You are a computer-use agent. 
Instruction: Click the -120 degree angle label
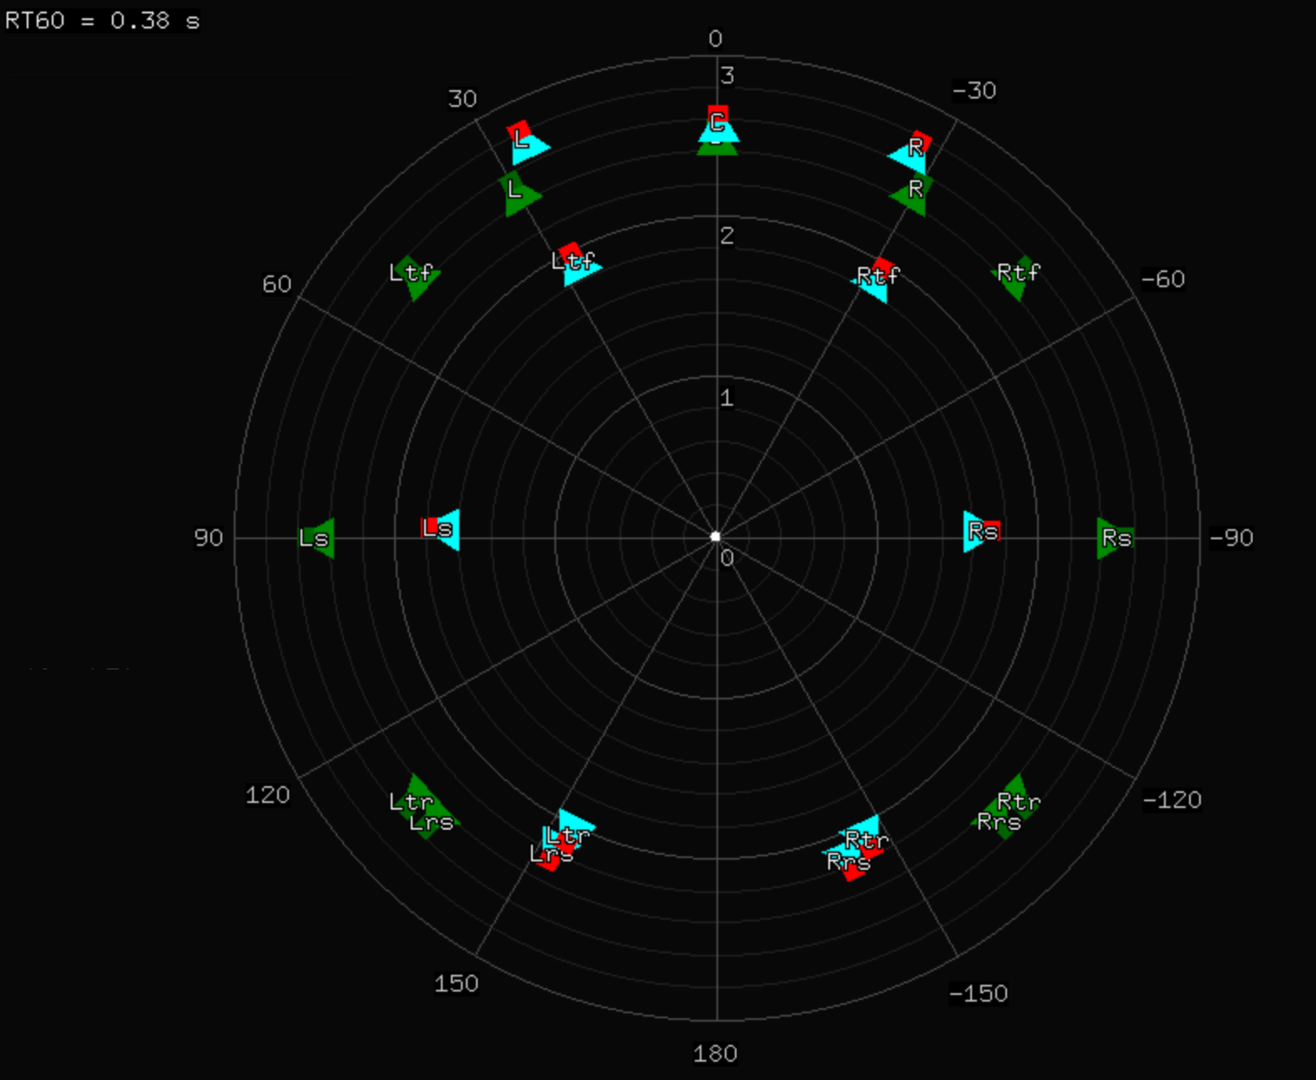click(x=1172, y=800)
